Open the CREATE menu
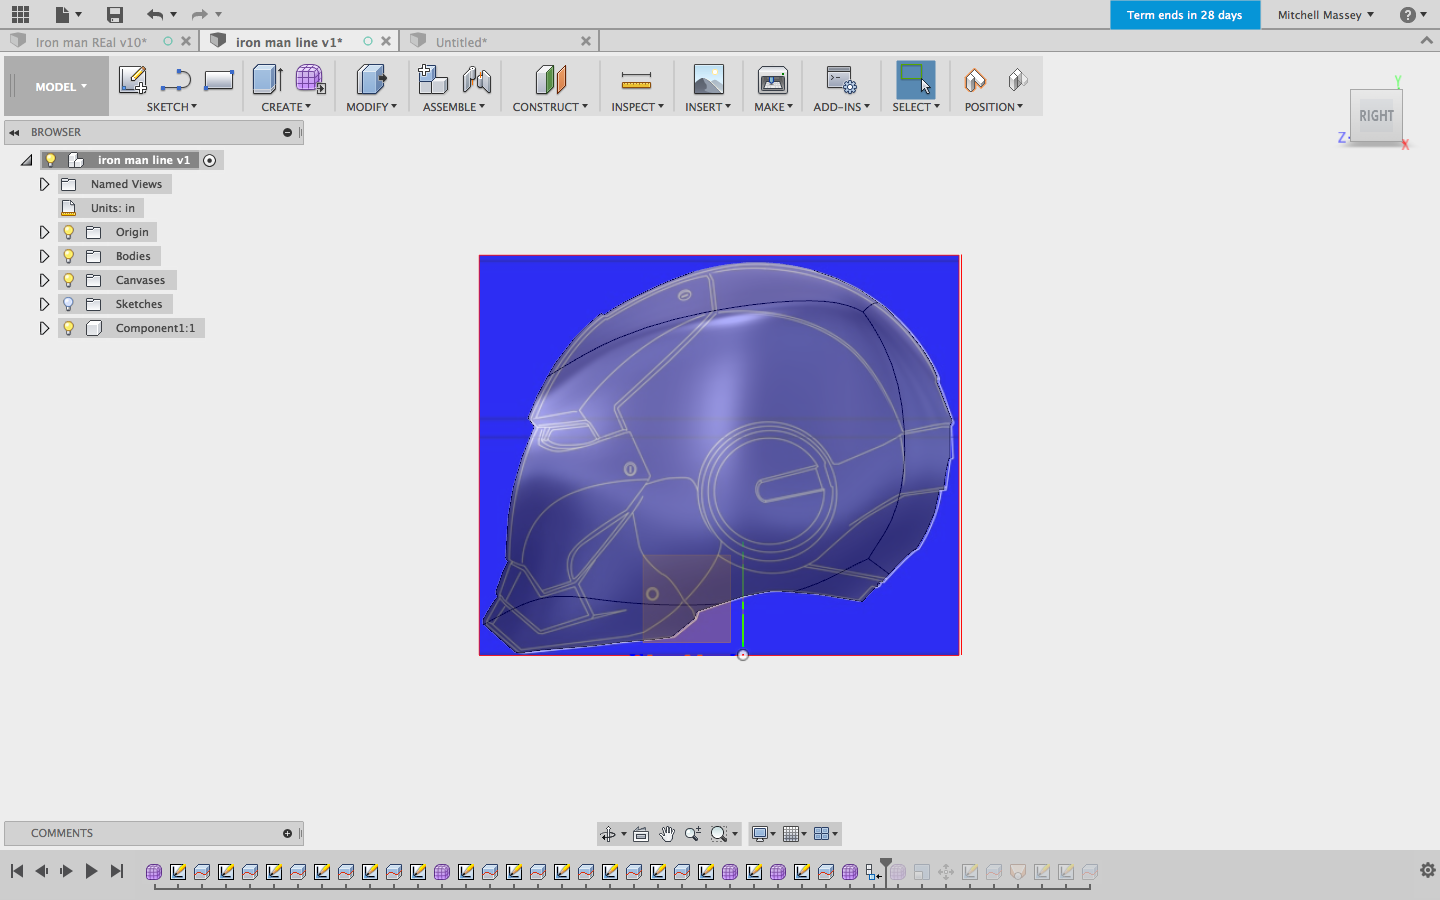 (x=286, y=107)
